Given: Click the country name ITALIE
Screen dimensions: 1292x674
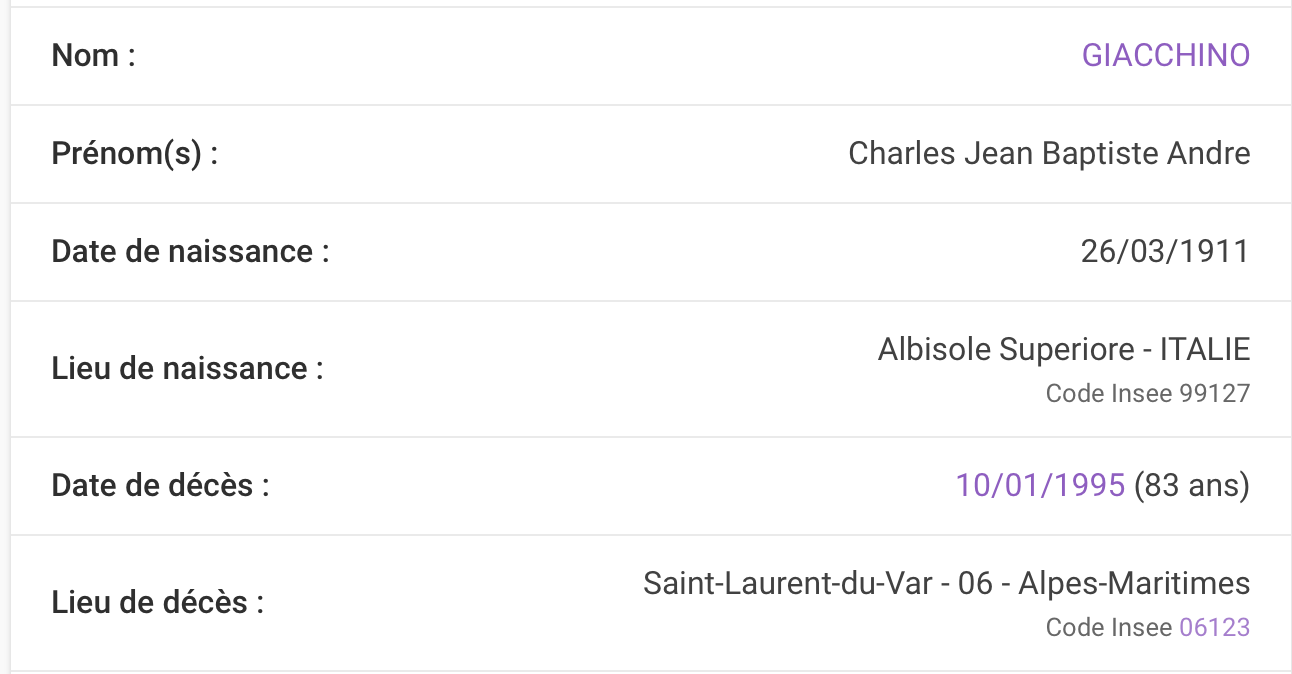Looking at the screenshot, I should [x=1204, y=350].
